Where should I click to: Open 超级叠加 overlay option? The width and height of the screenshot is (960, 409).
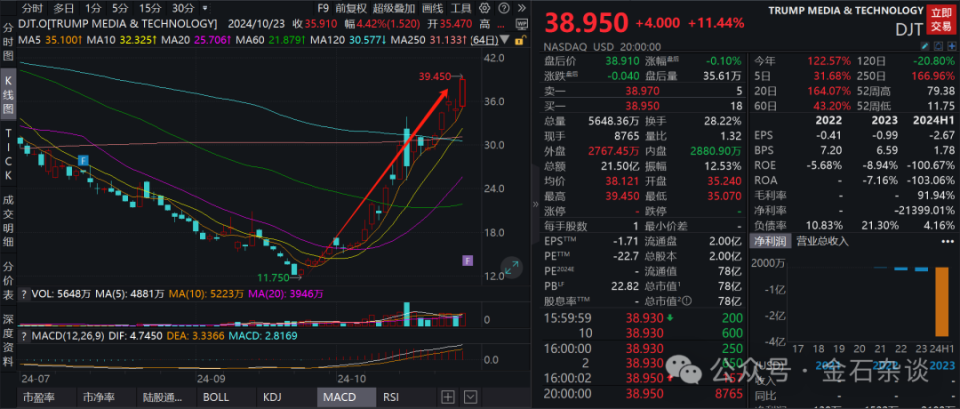[393, 9]
